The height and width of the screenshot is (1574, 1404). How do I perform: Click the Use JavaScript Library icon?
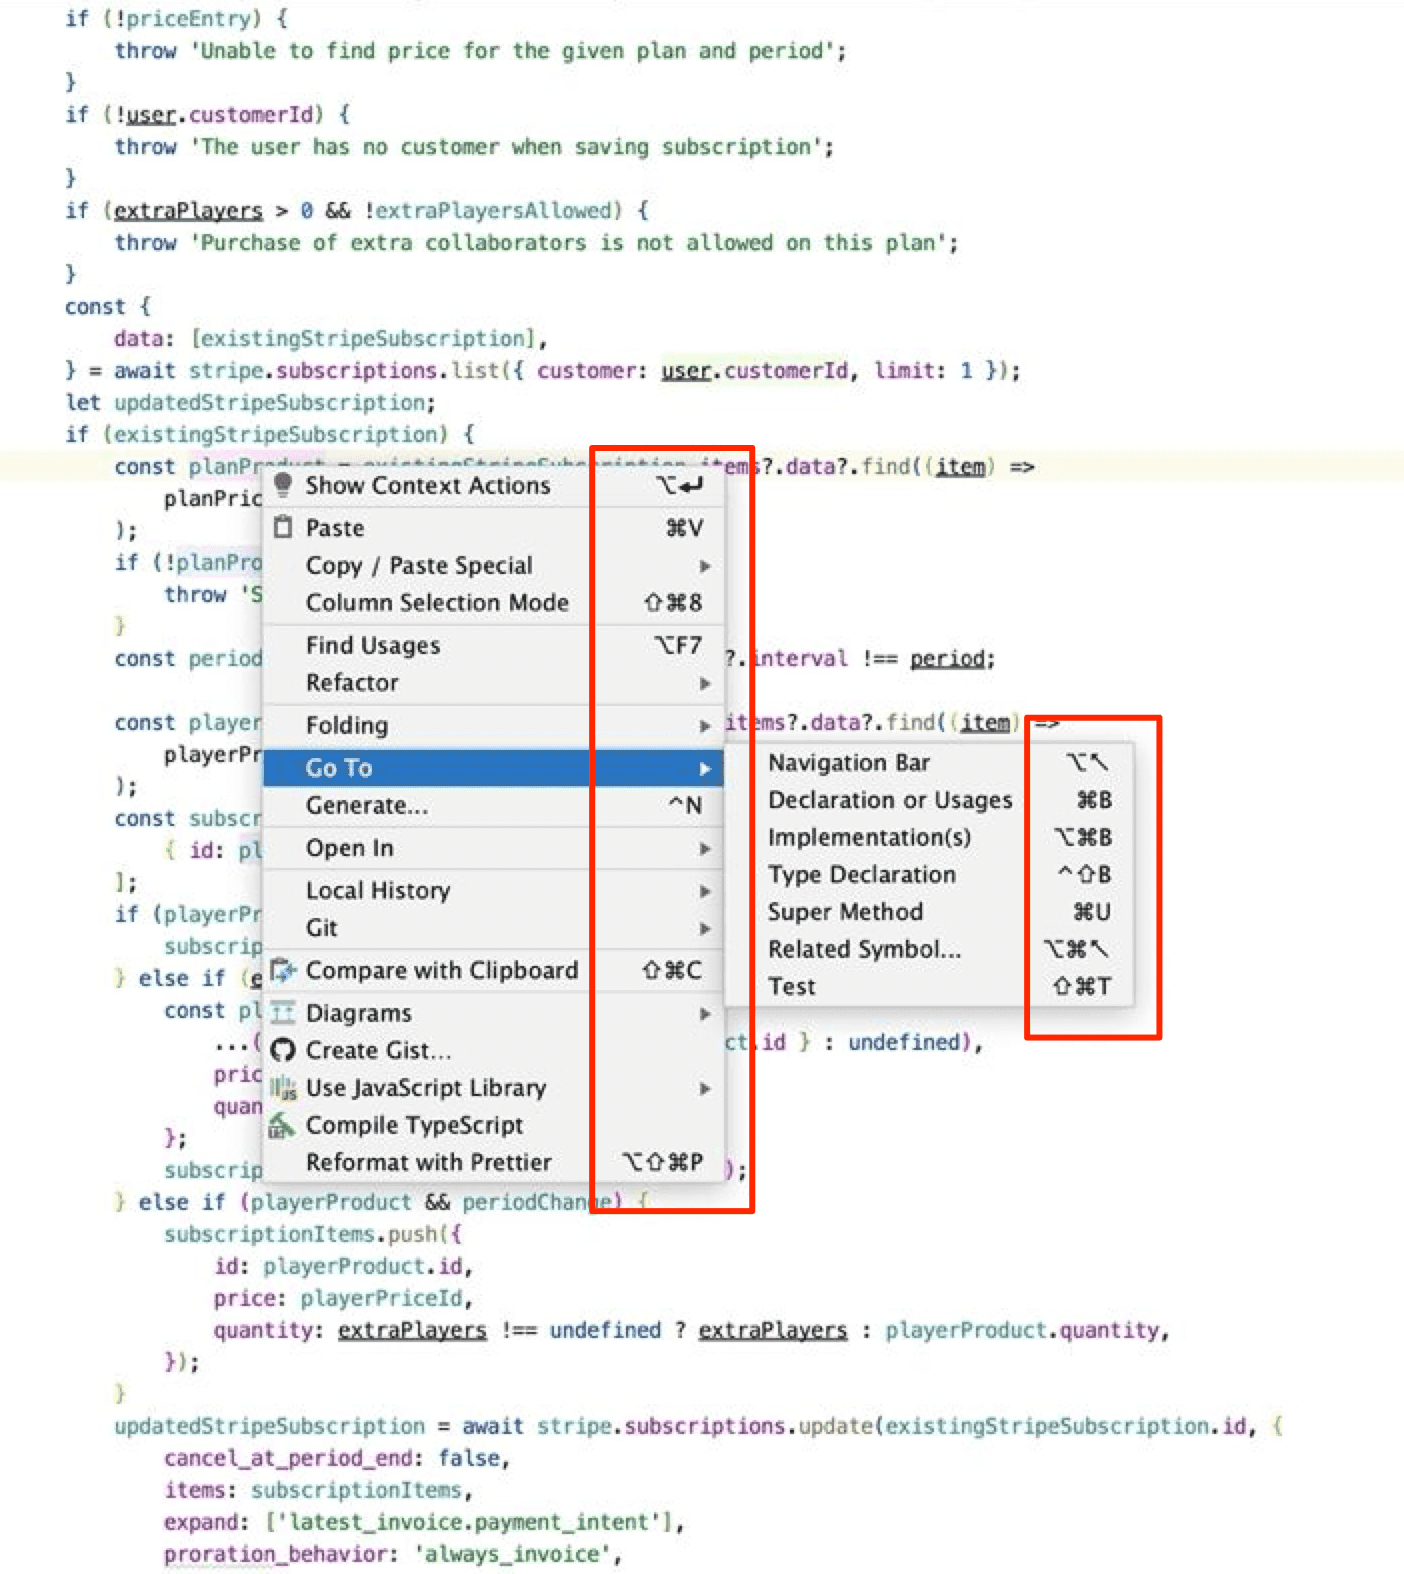pyautogui.click(x=283, y=1088)
